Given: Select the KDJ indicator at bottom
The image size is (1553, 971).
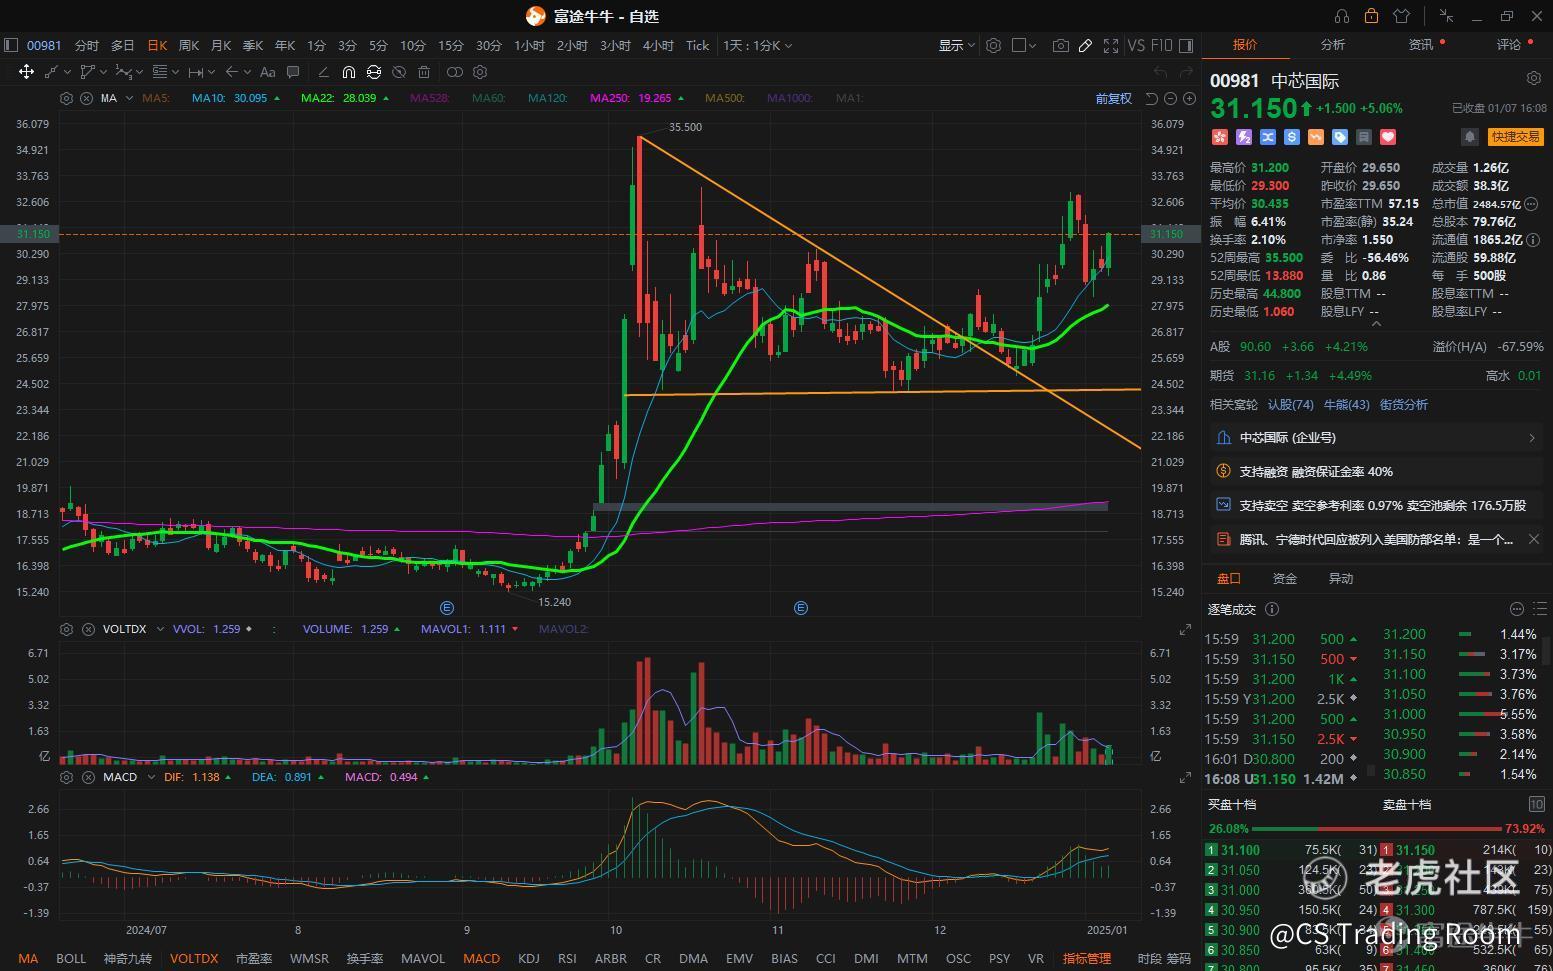Looking at the screenshot, I should point(529,958).
